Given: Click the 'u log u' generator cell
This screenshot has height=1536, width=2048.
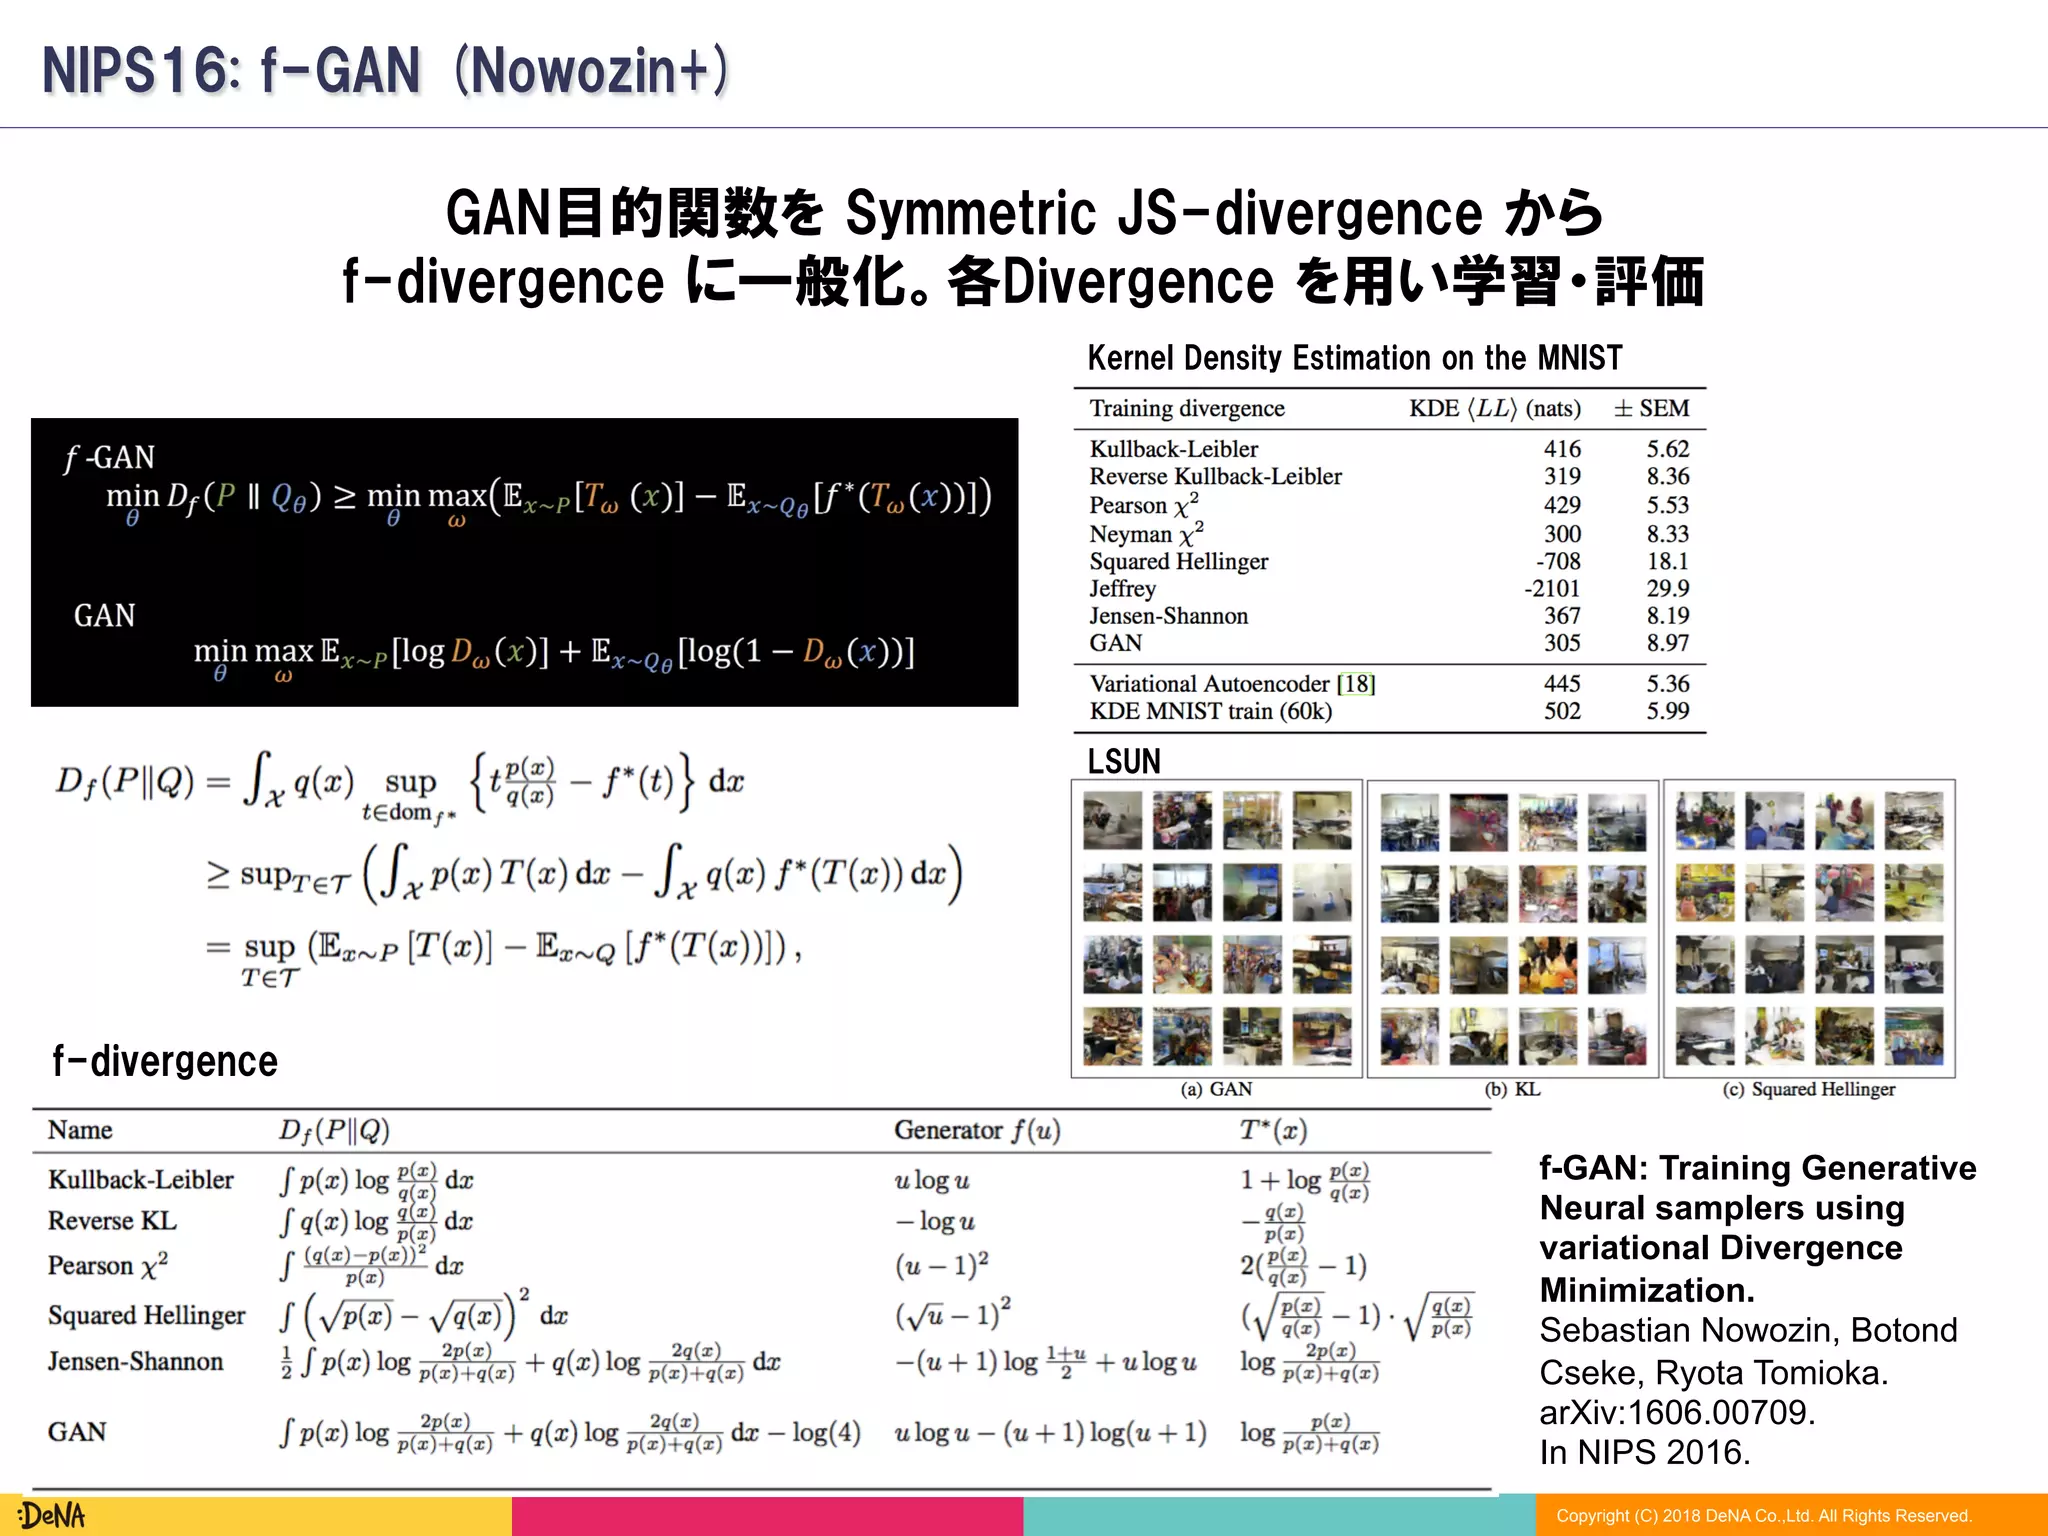Looking at the screenshot, I should (932, 1181).
